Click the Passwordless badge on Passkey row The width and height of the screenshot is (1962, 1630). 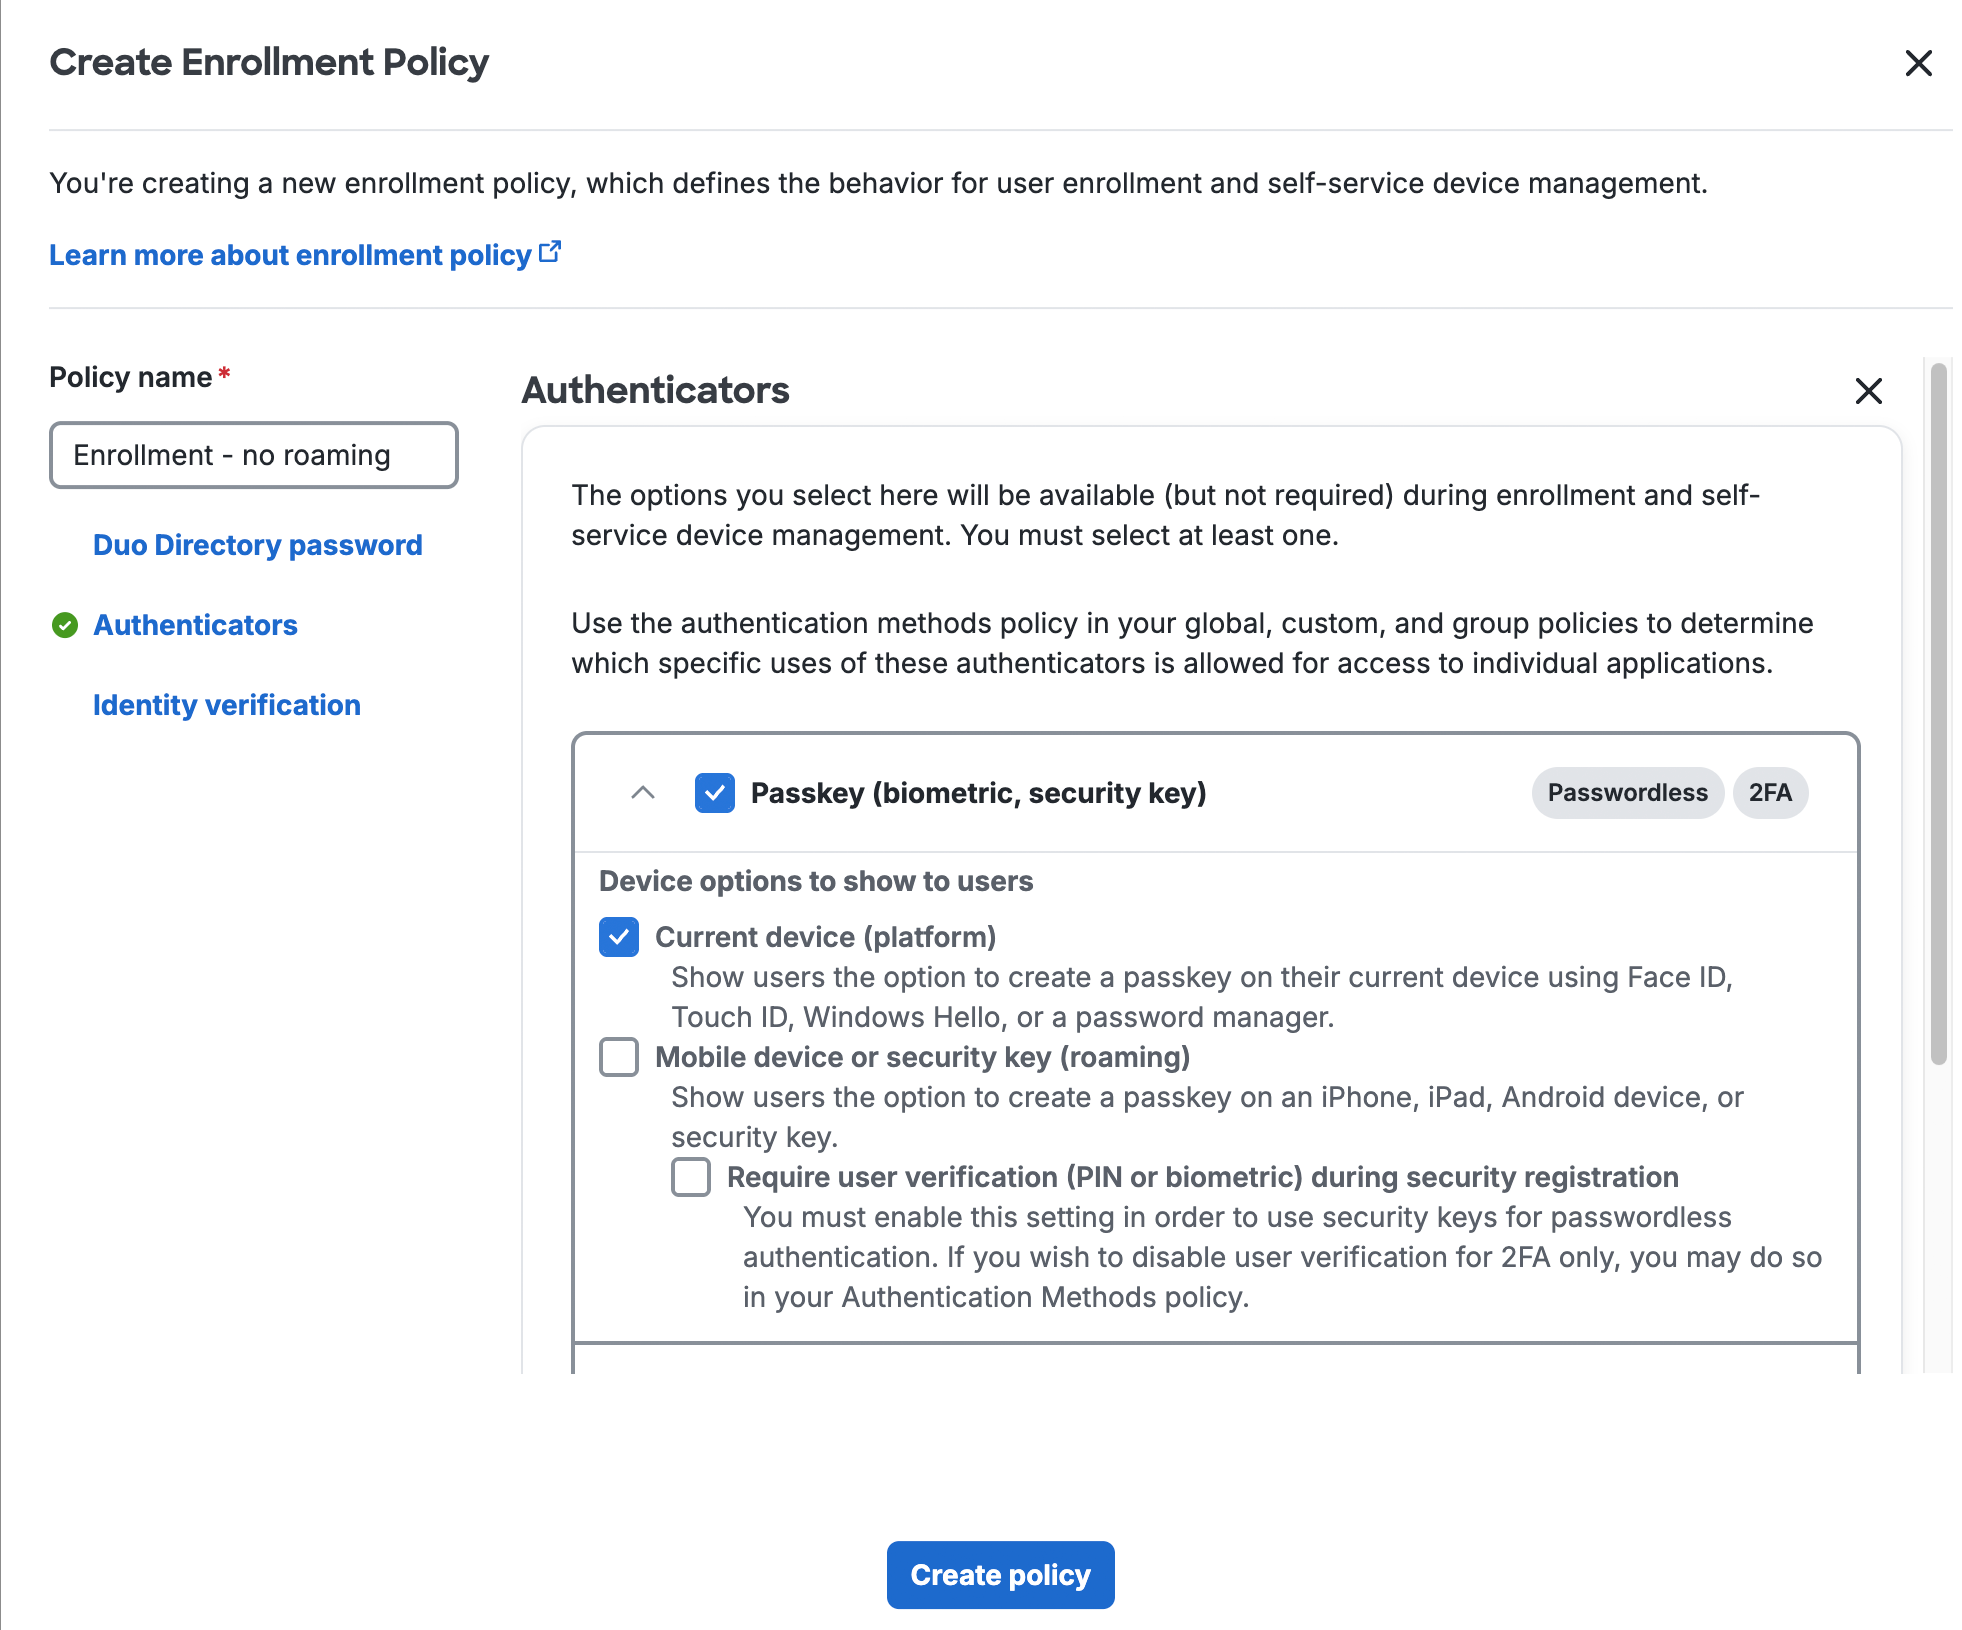tap(1627, 792)
